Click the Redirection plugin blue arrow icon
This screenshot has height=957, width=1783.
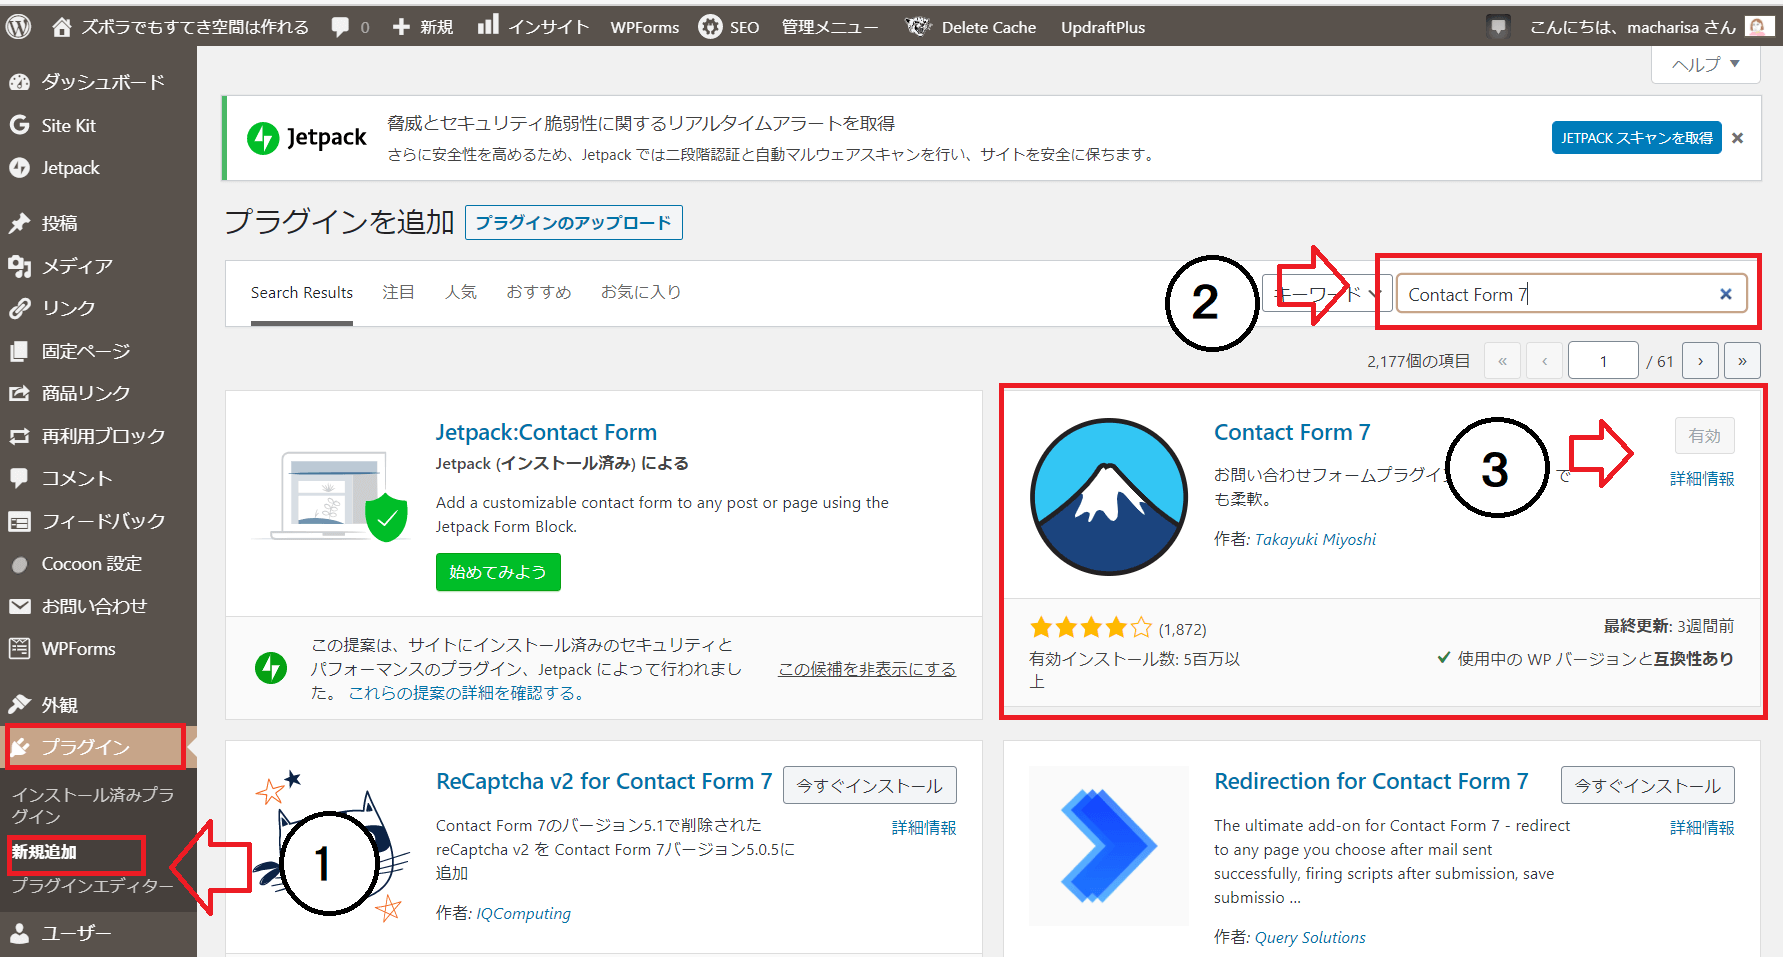[1108, 846]
